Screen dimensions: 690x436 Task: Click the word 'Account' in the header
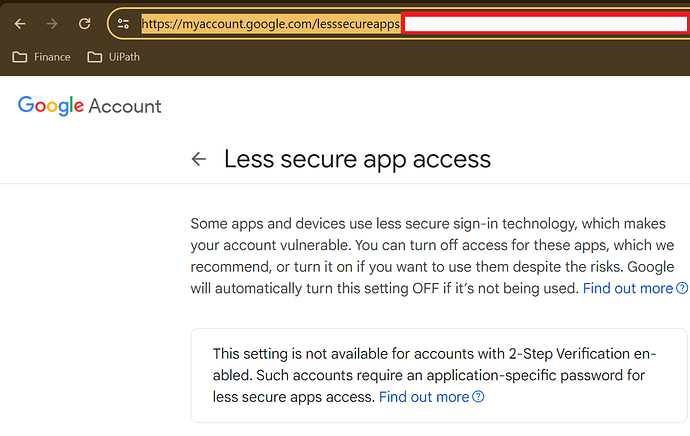(125, 106)
